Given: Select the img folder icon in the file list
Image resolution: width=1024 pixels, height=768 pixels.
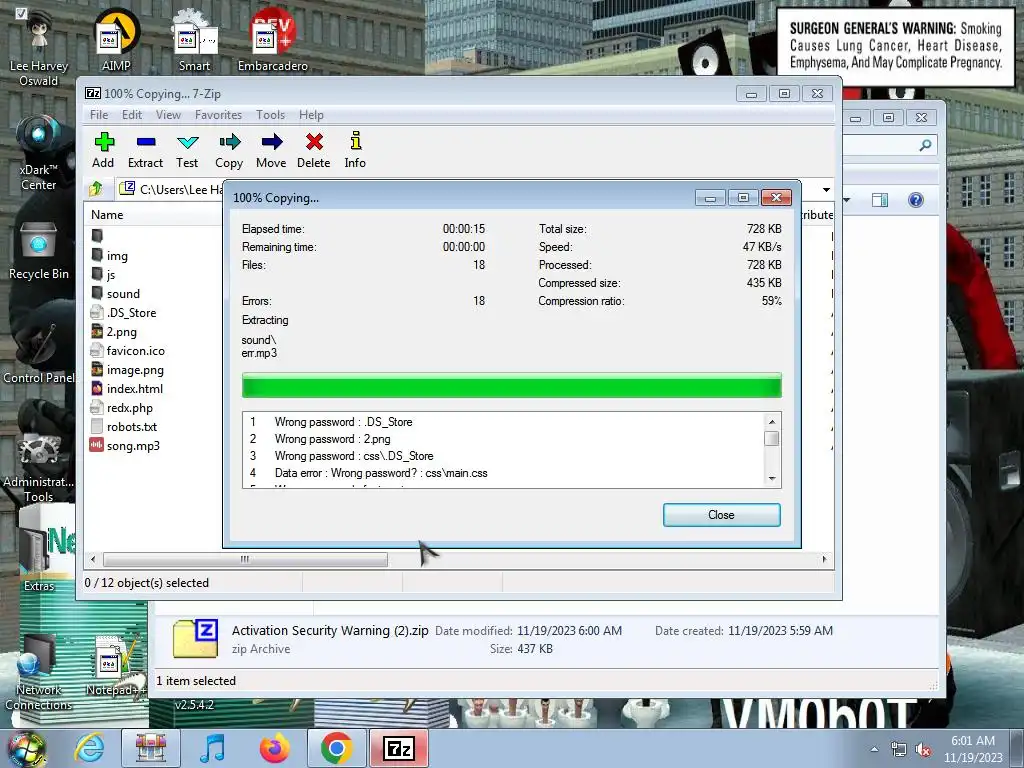Looking at the screenshot, I should pyautogui.click(x=97, y=255).
